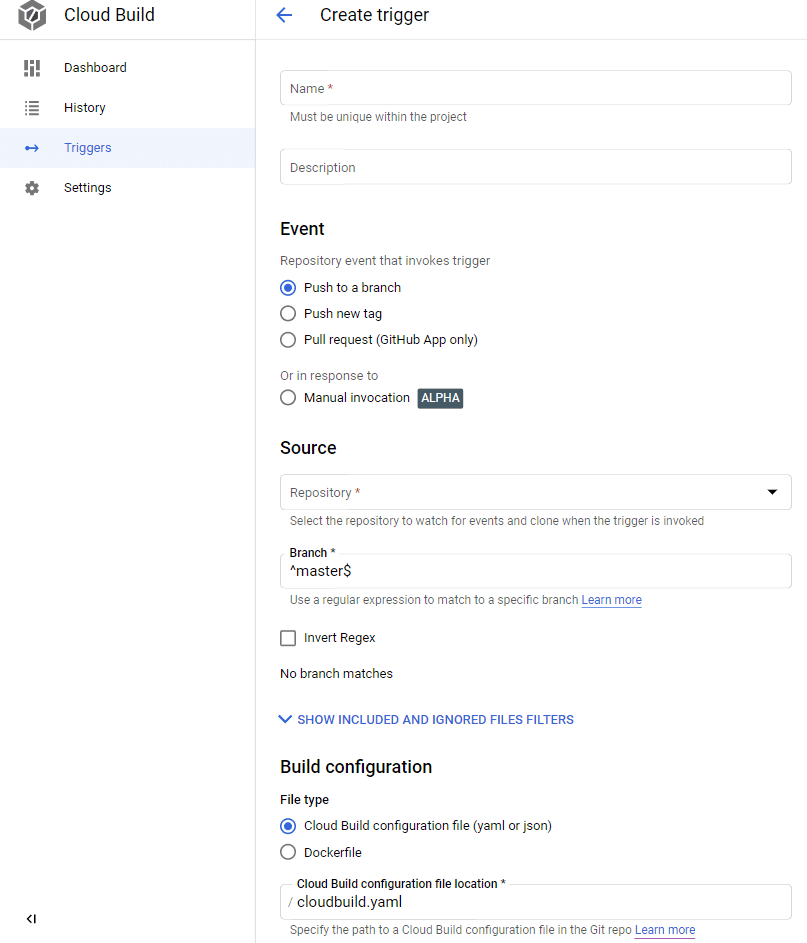
Task: Click the History list icon
Action: click(x=32, y=108)
